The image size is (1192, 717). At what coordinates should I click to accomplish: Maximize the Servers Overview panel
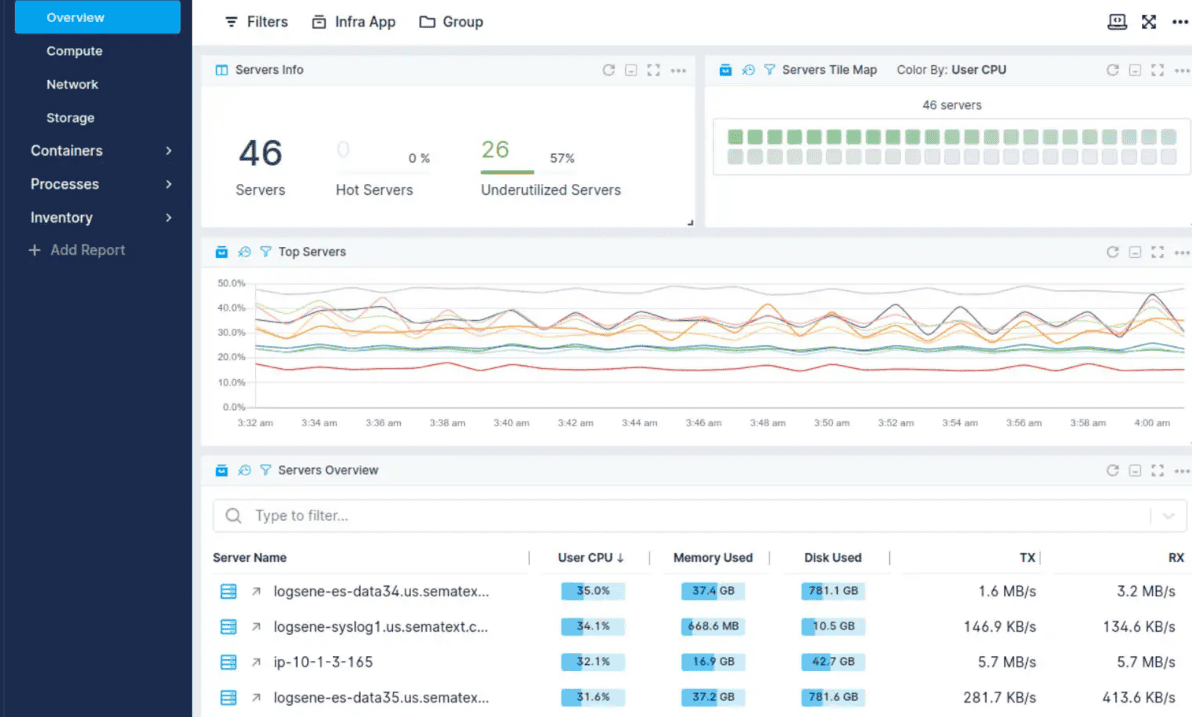[1157, 471]
